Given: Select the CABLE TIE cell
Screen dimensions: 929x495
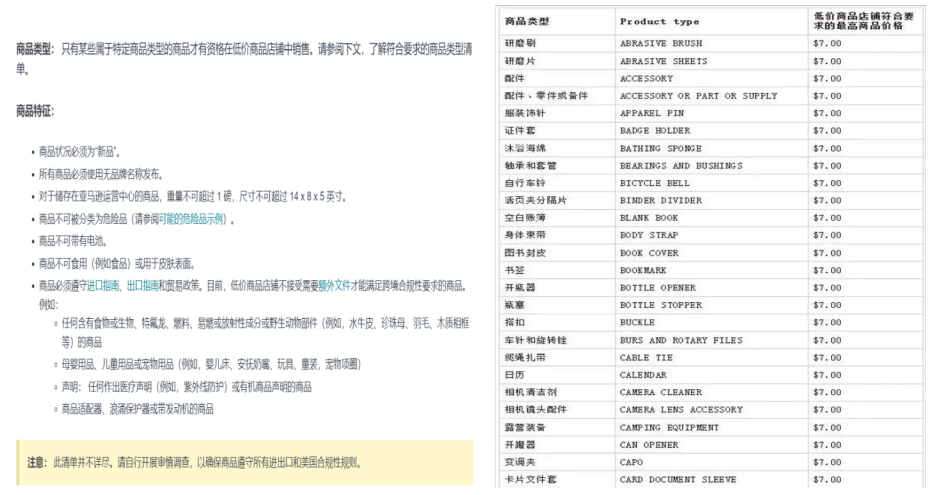Looking at the screenshot, I should pos(712,357).
